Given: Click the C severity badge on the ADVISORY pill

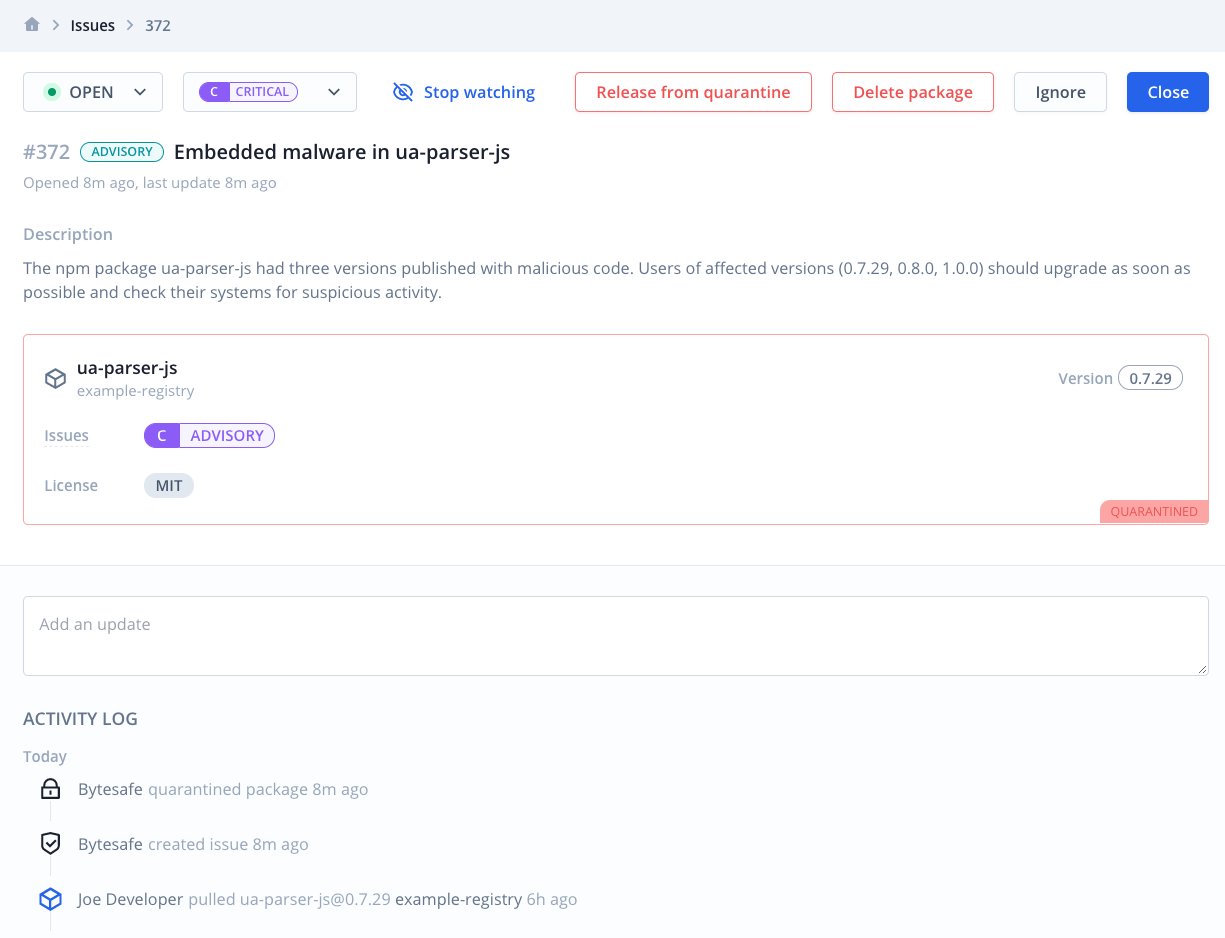Looking at the screenshot, I should pos(161,435).
